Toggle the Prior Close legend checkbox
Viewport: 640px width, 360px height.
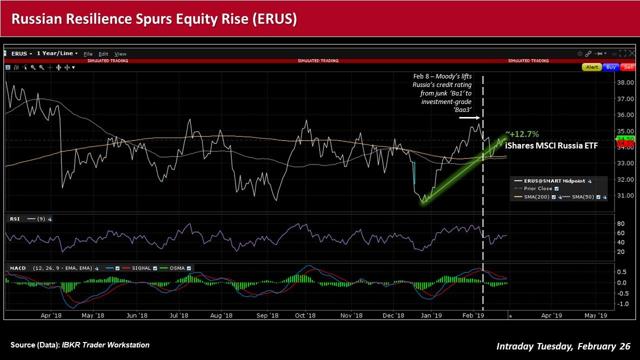557,189
